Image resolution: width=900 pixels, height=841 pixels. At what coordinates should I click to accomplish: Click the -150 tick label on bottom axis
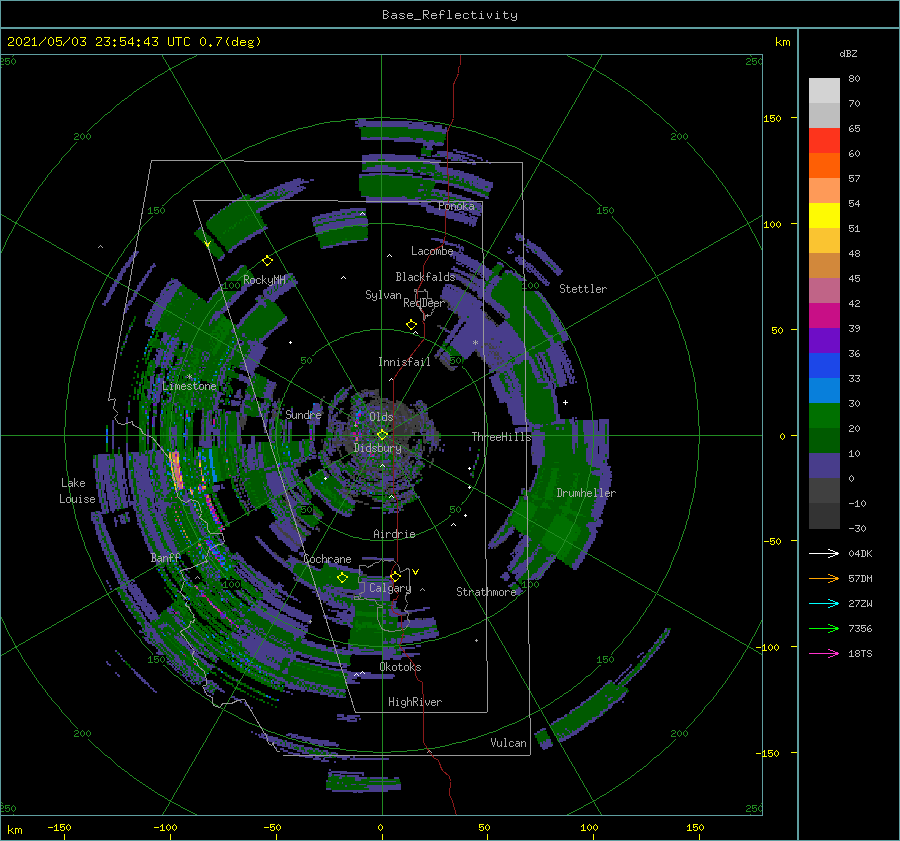tap(59, 827)
